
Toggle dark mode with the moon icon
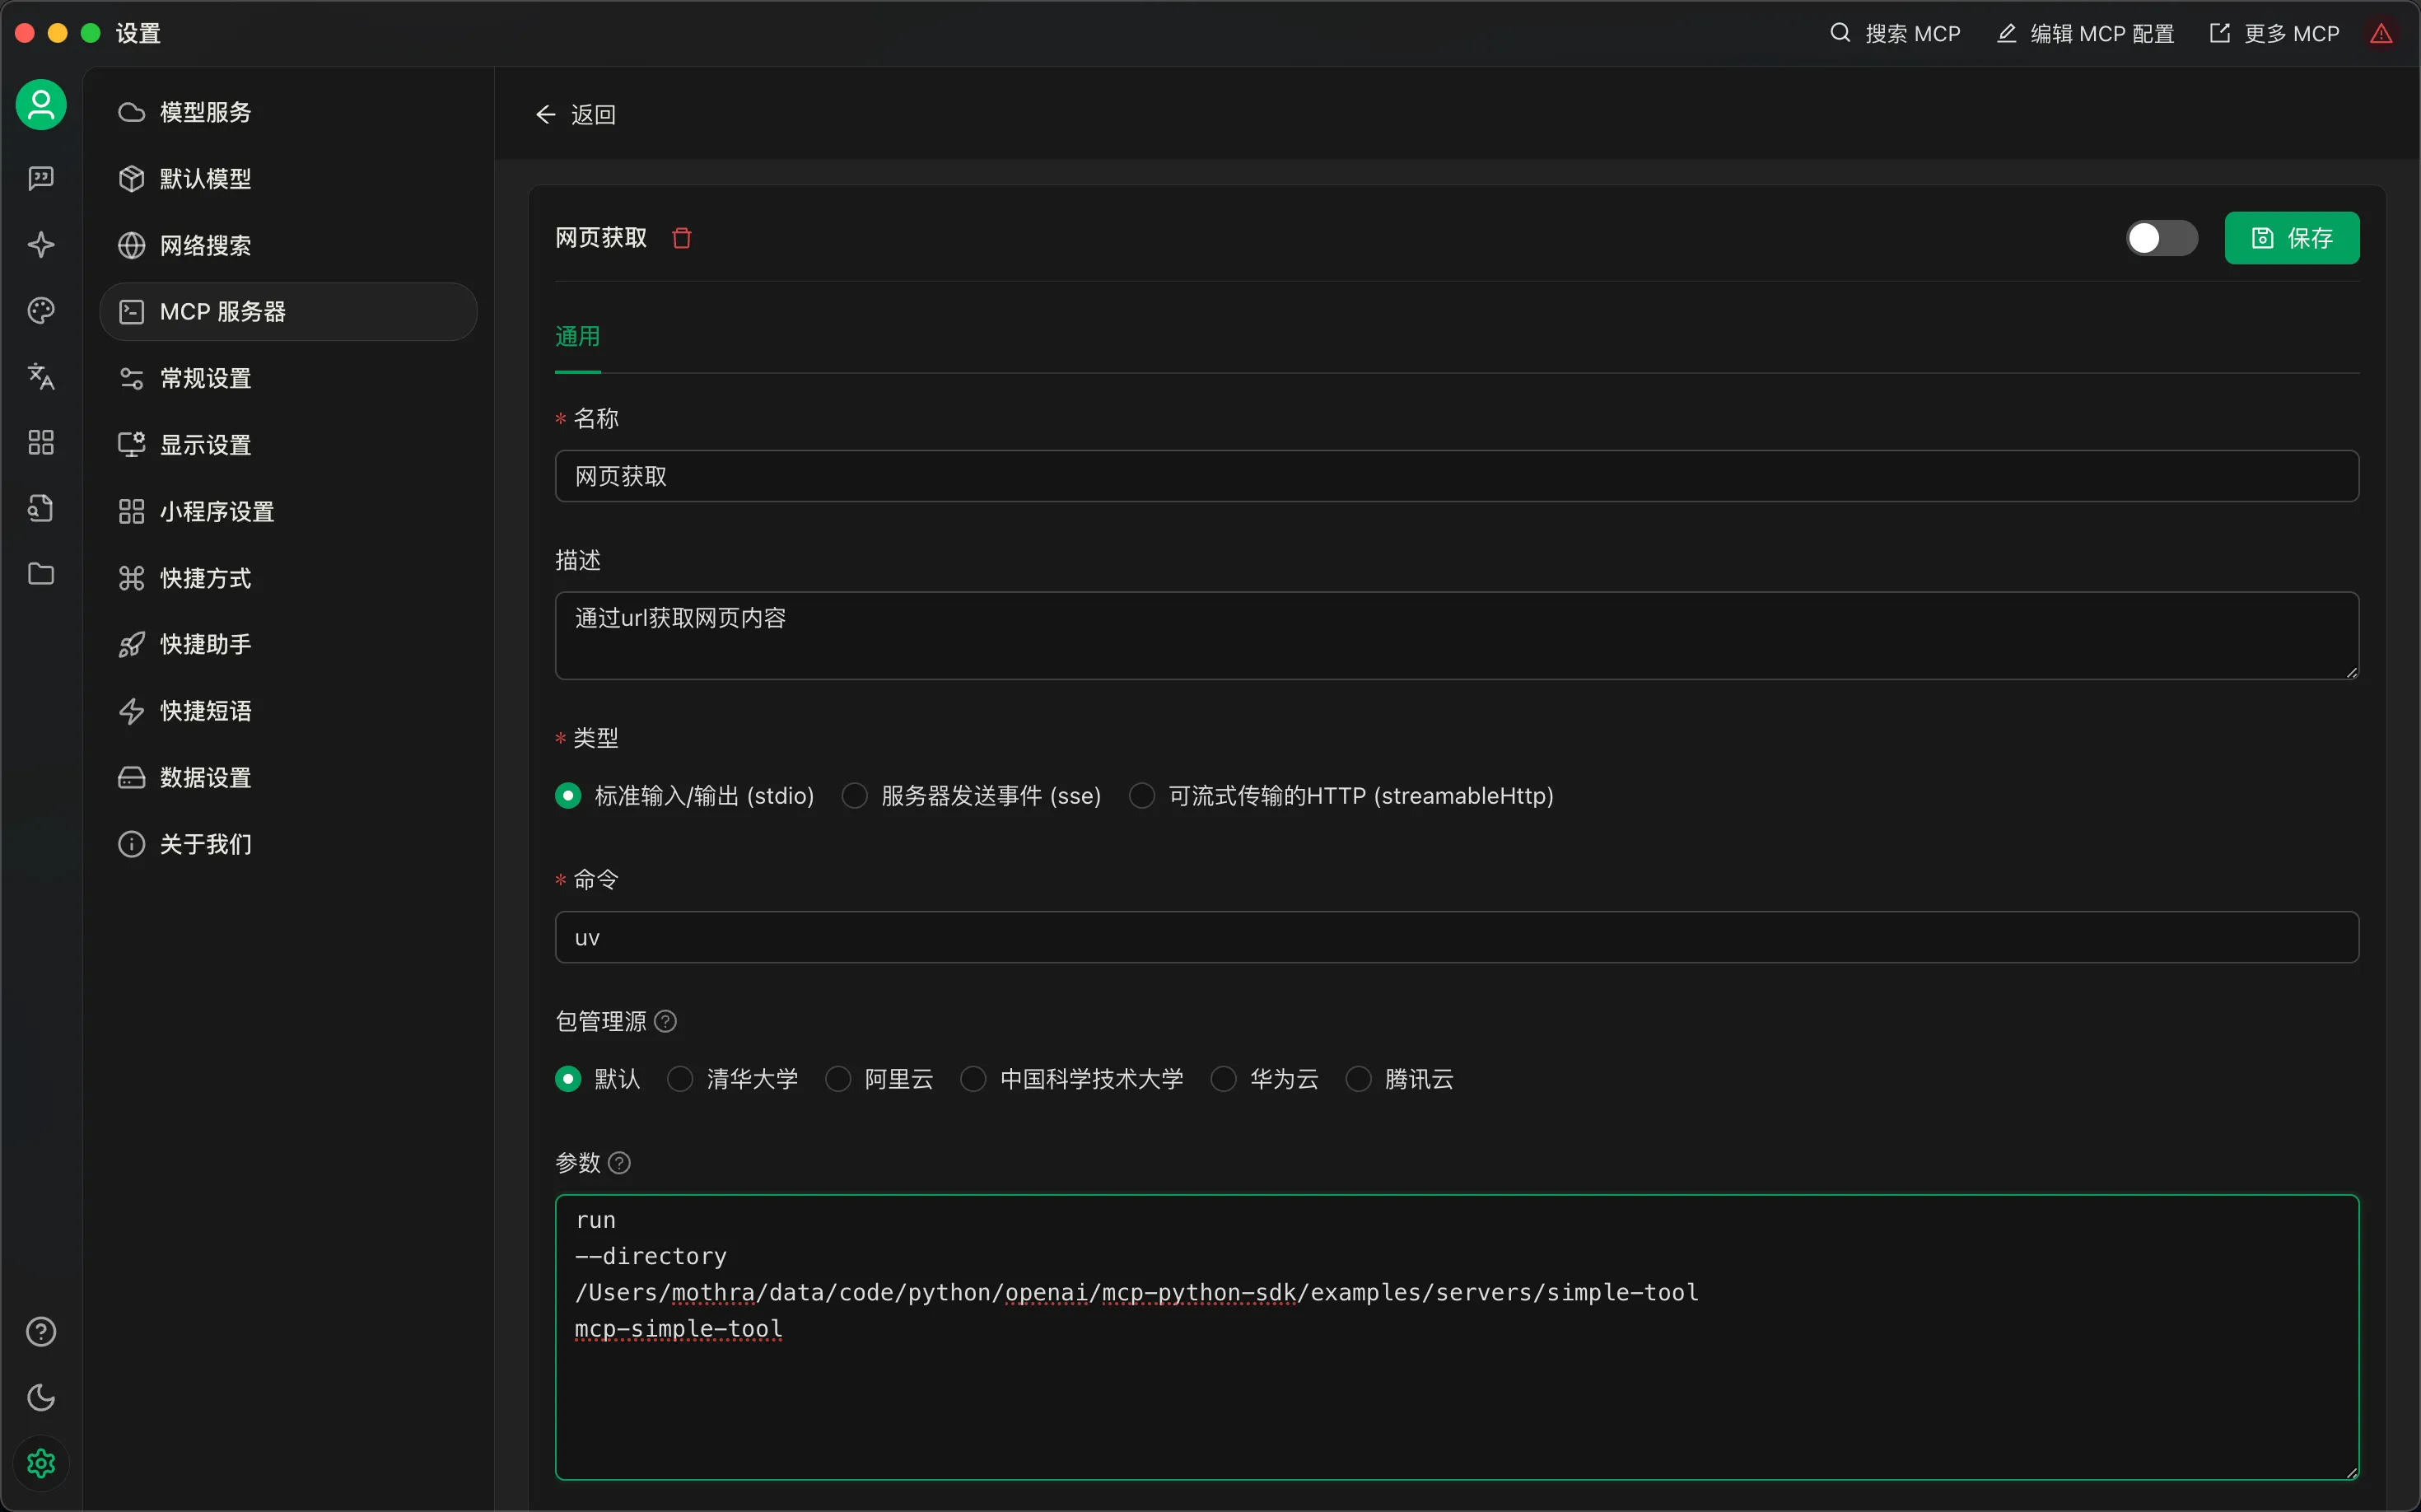[41, 1397]
